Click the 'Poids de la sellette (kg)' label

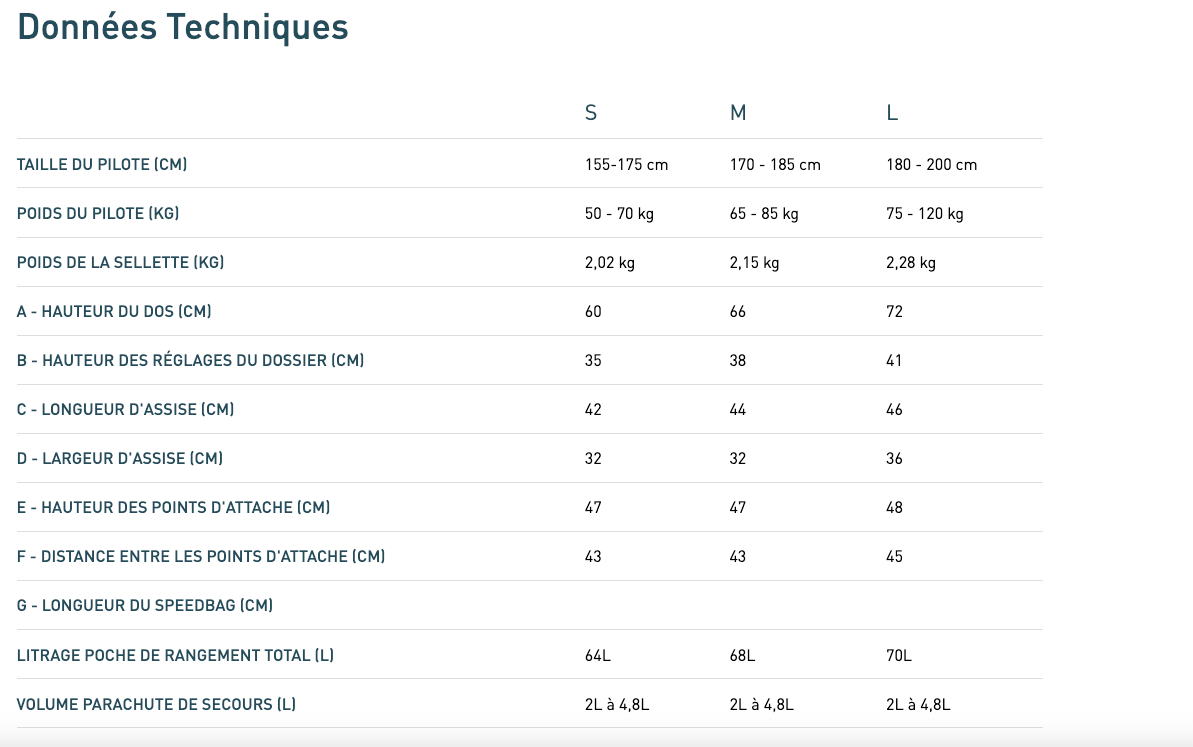coord(120,262)
